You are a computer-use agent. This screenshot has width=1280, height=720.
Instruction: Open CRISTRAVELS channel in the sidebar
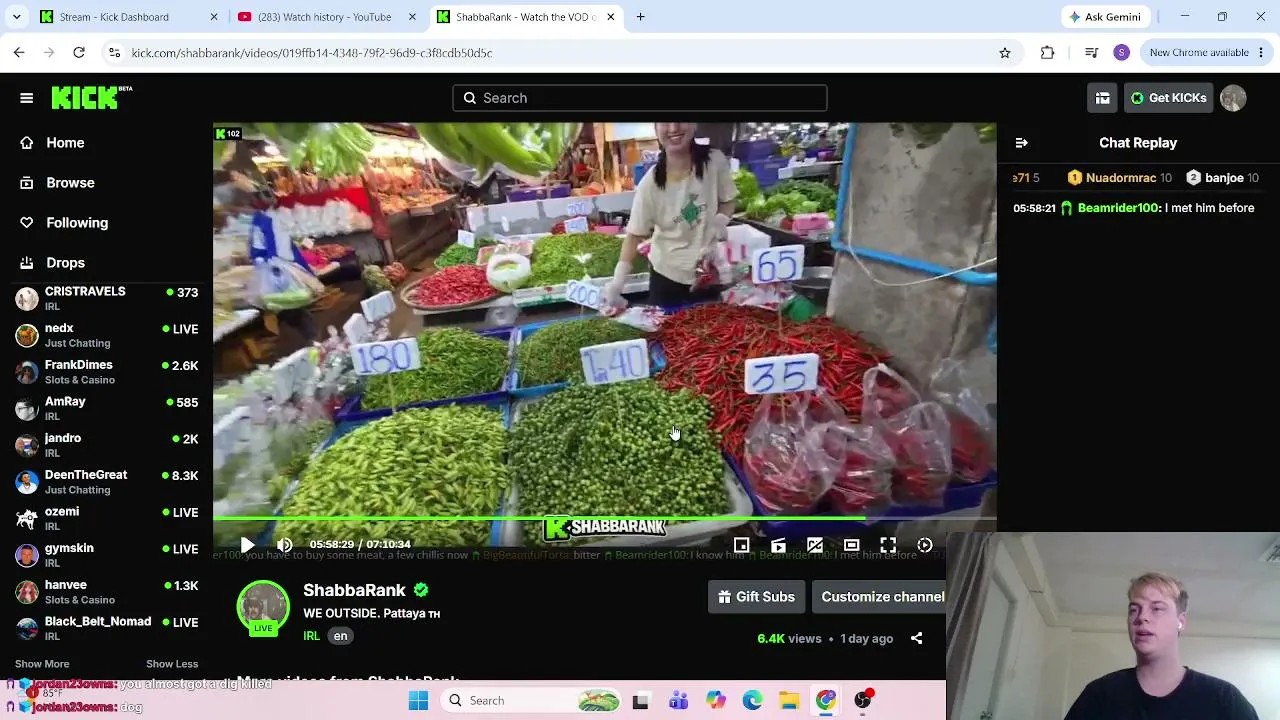pyautogui.click(x=107, y=298)
